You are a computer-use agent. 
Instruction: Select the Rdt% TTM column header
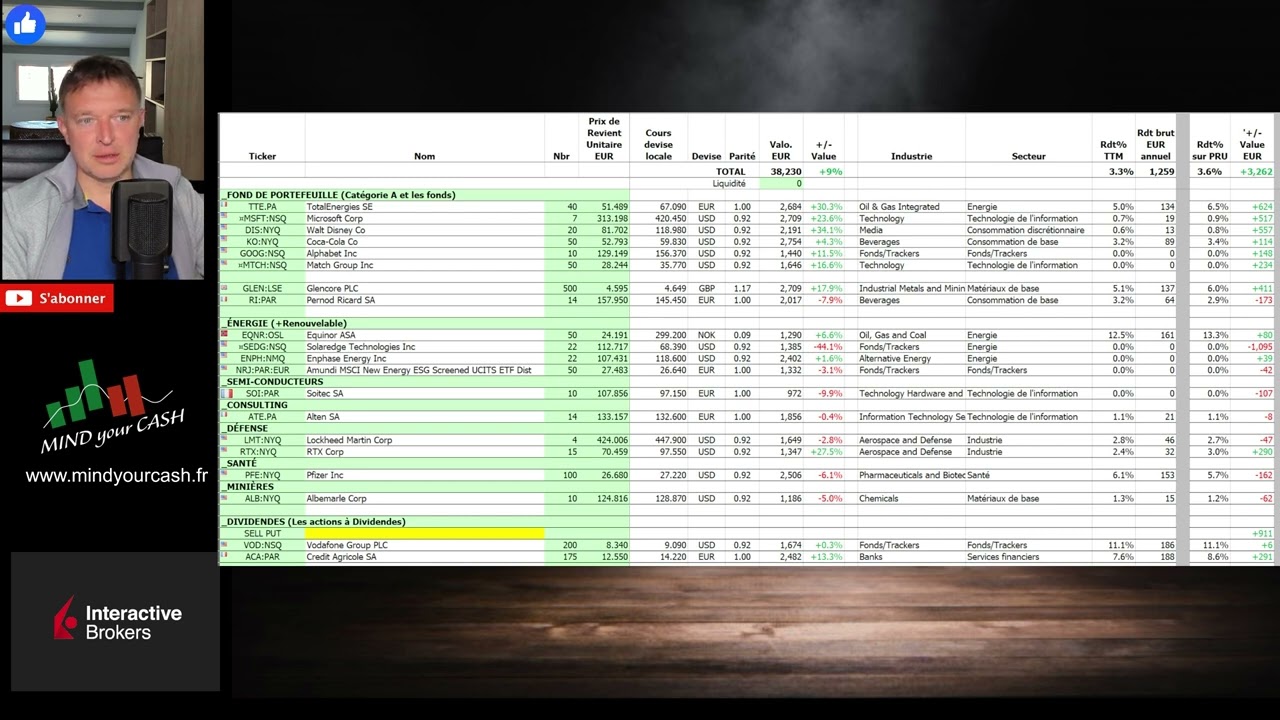1113,150
